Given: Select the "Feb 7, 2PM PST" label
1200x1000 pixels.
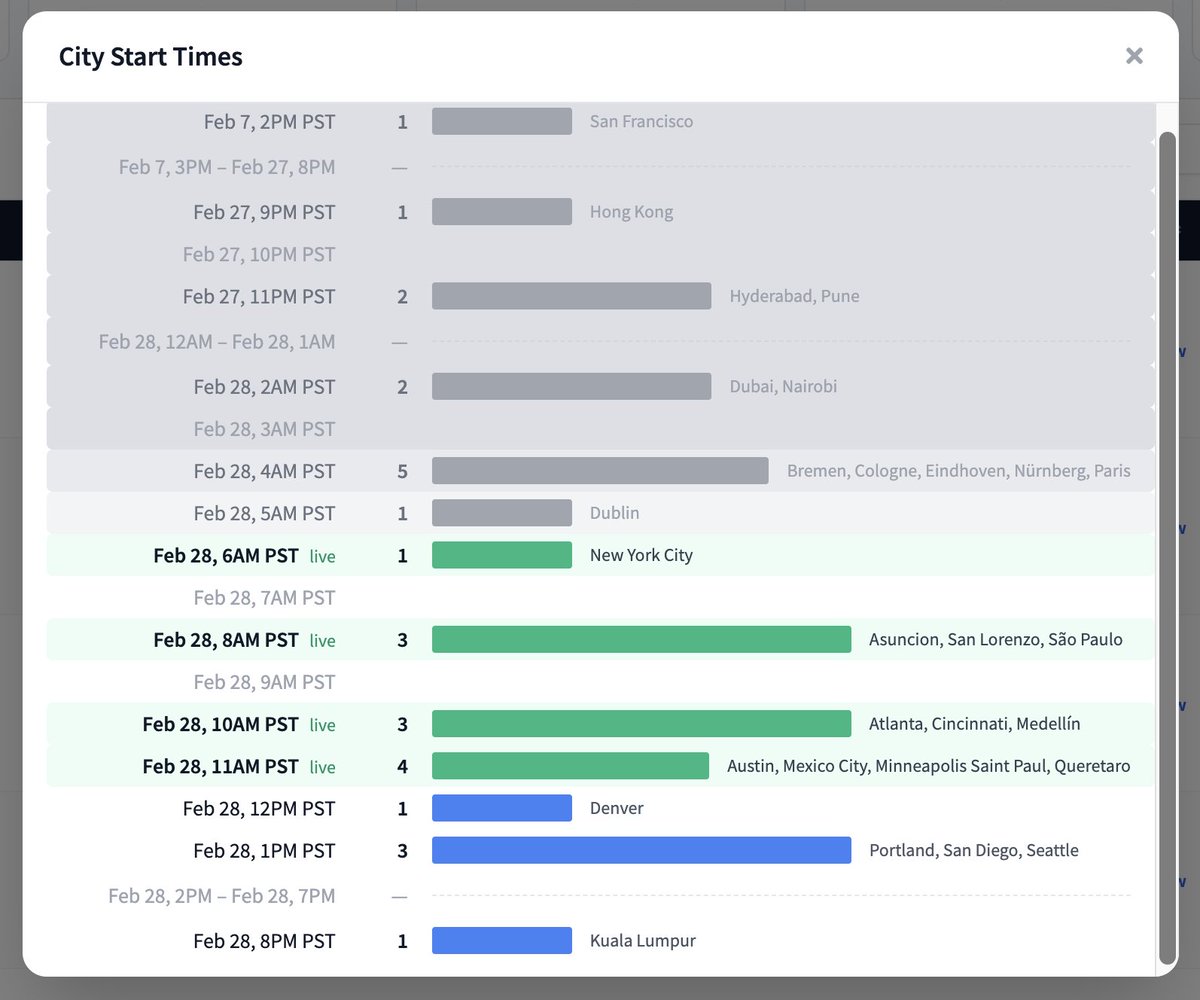Looking at the screenshot, I should pyautogui.click(x=270, y=122).
